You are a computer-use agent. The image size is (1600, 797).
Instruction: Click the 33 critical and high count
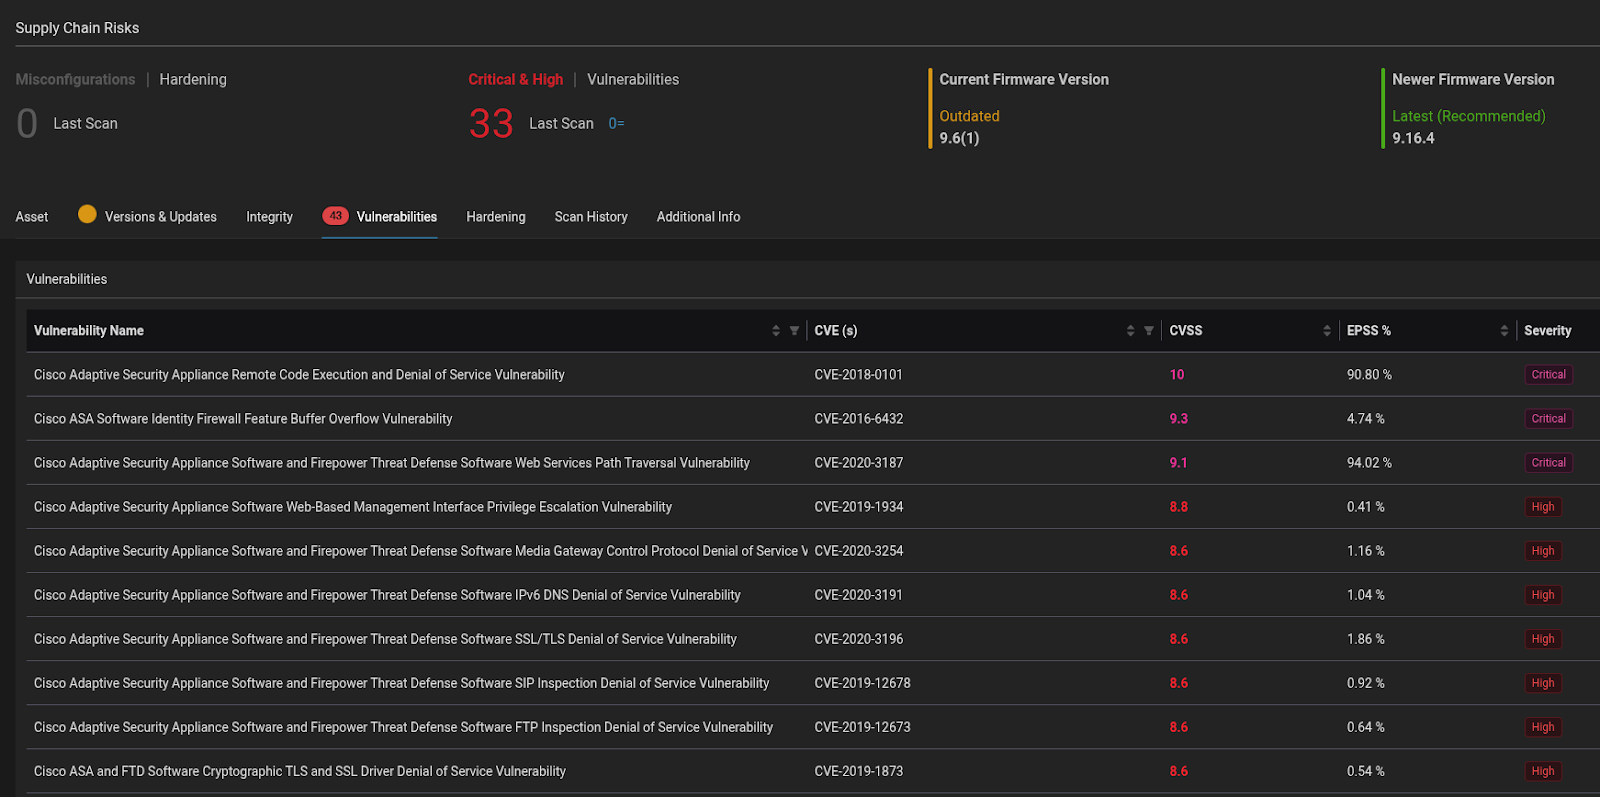pos(491,124)
